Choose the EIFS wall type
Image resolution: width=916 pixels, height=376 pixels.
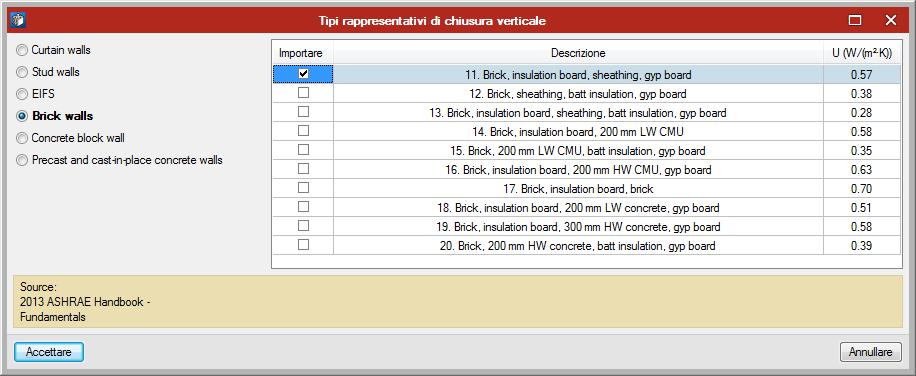(x=36, y=94)
